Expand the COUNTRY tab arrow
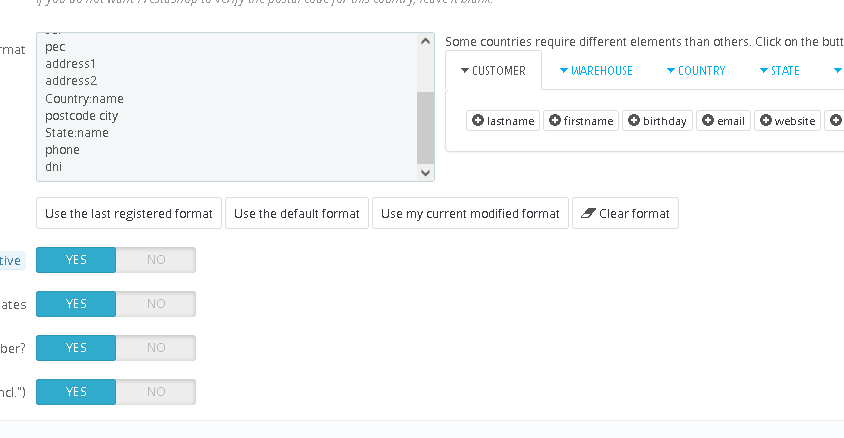 click(x=671, y=70)
